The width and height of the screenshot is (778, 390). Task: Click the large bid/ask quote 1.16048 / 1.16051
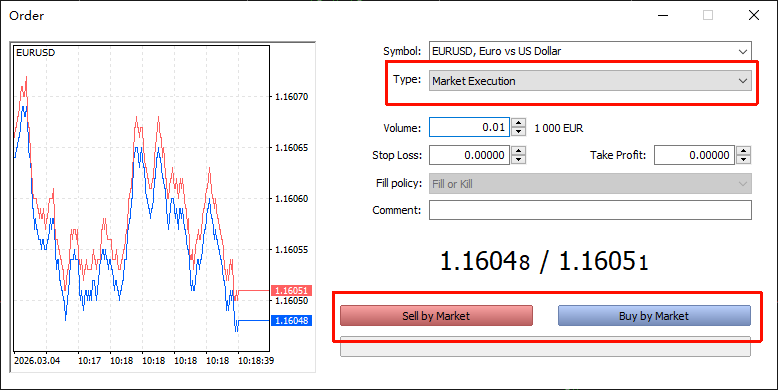click(544, 261)
